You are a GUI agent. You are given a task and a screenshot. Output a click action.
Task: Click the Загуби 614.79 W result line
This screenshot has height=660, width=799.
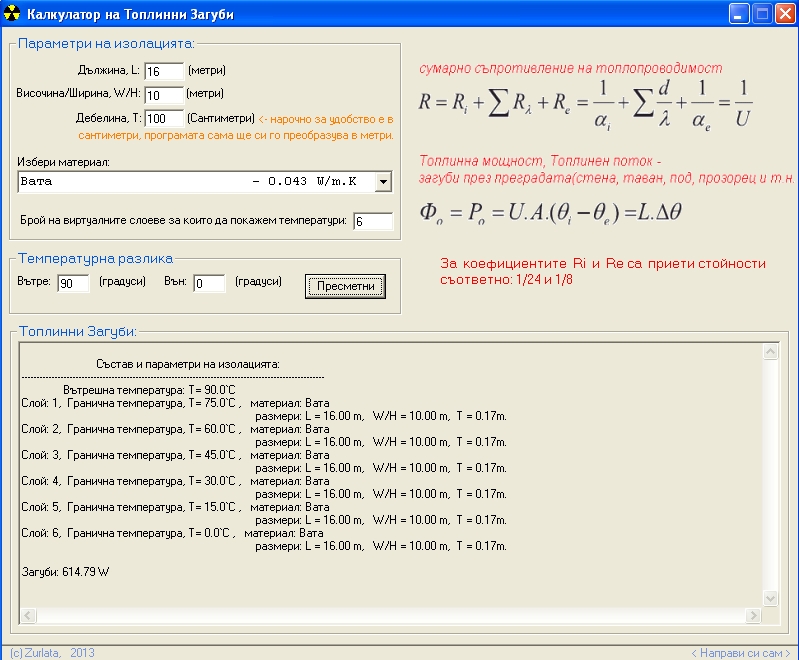click(x=65, y=573)
